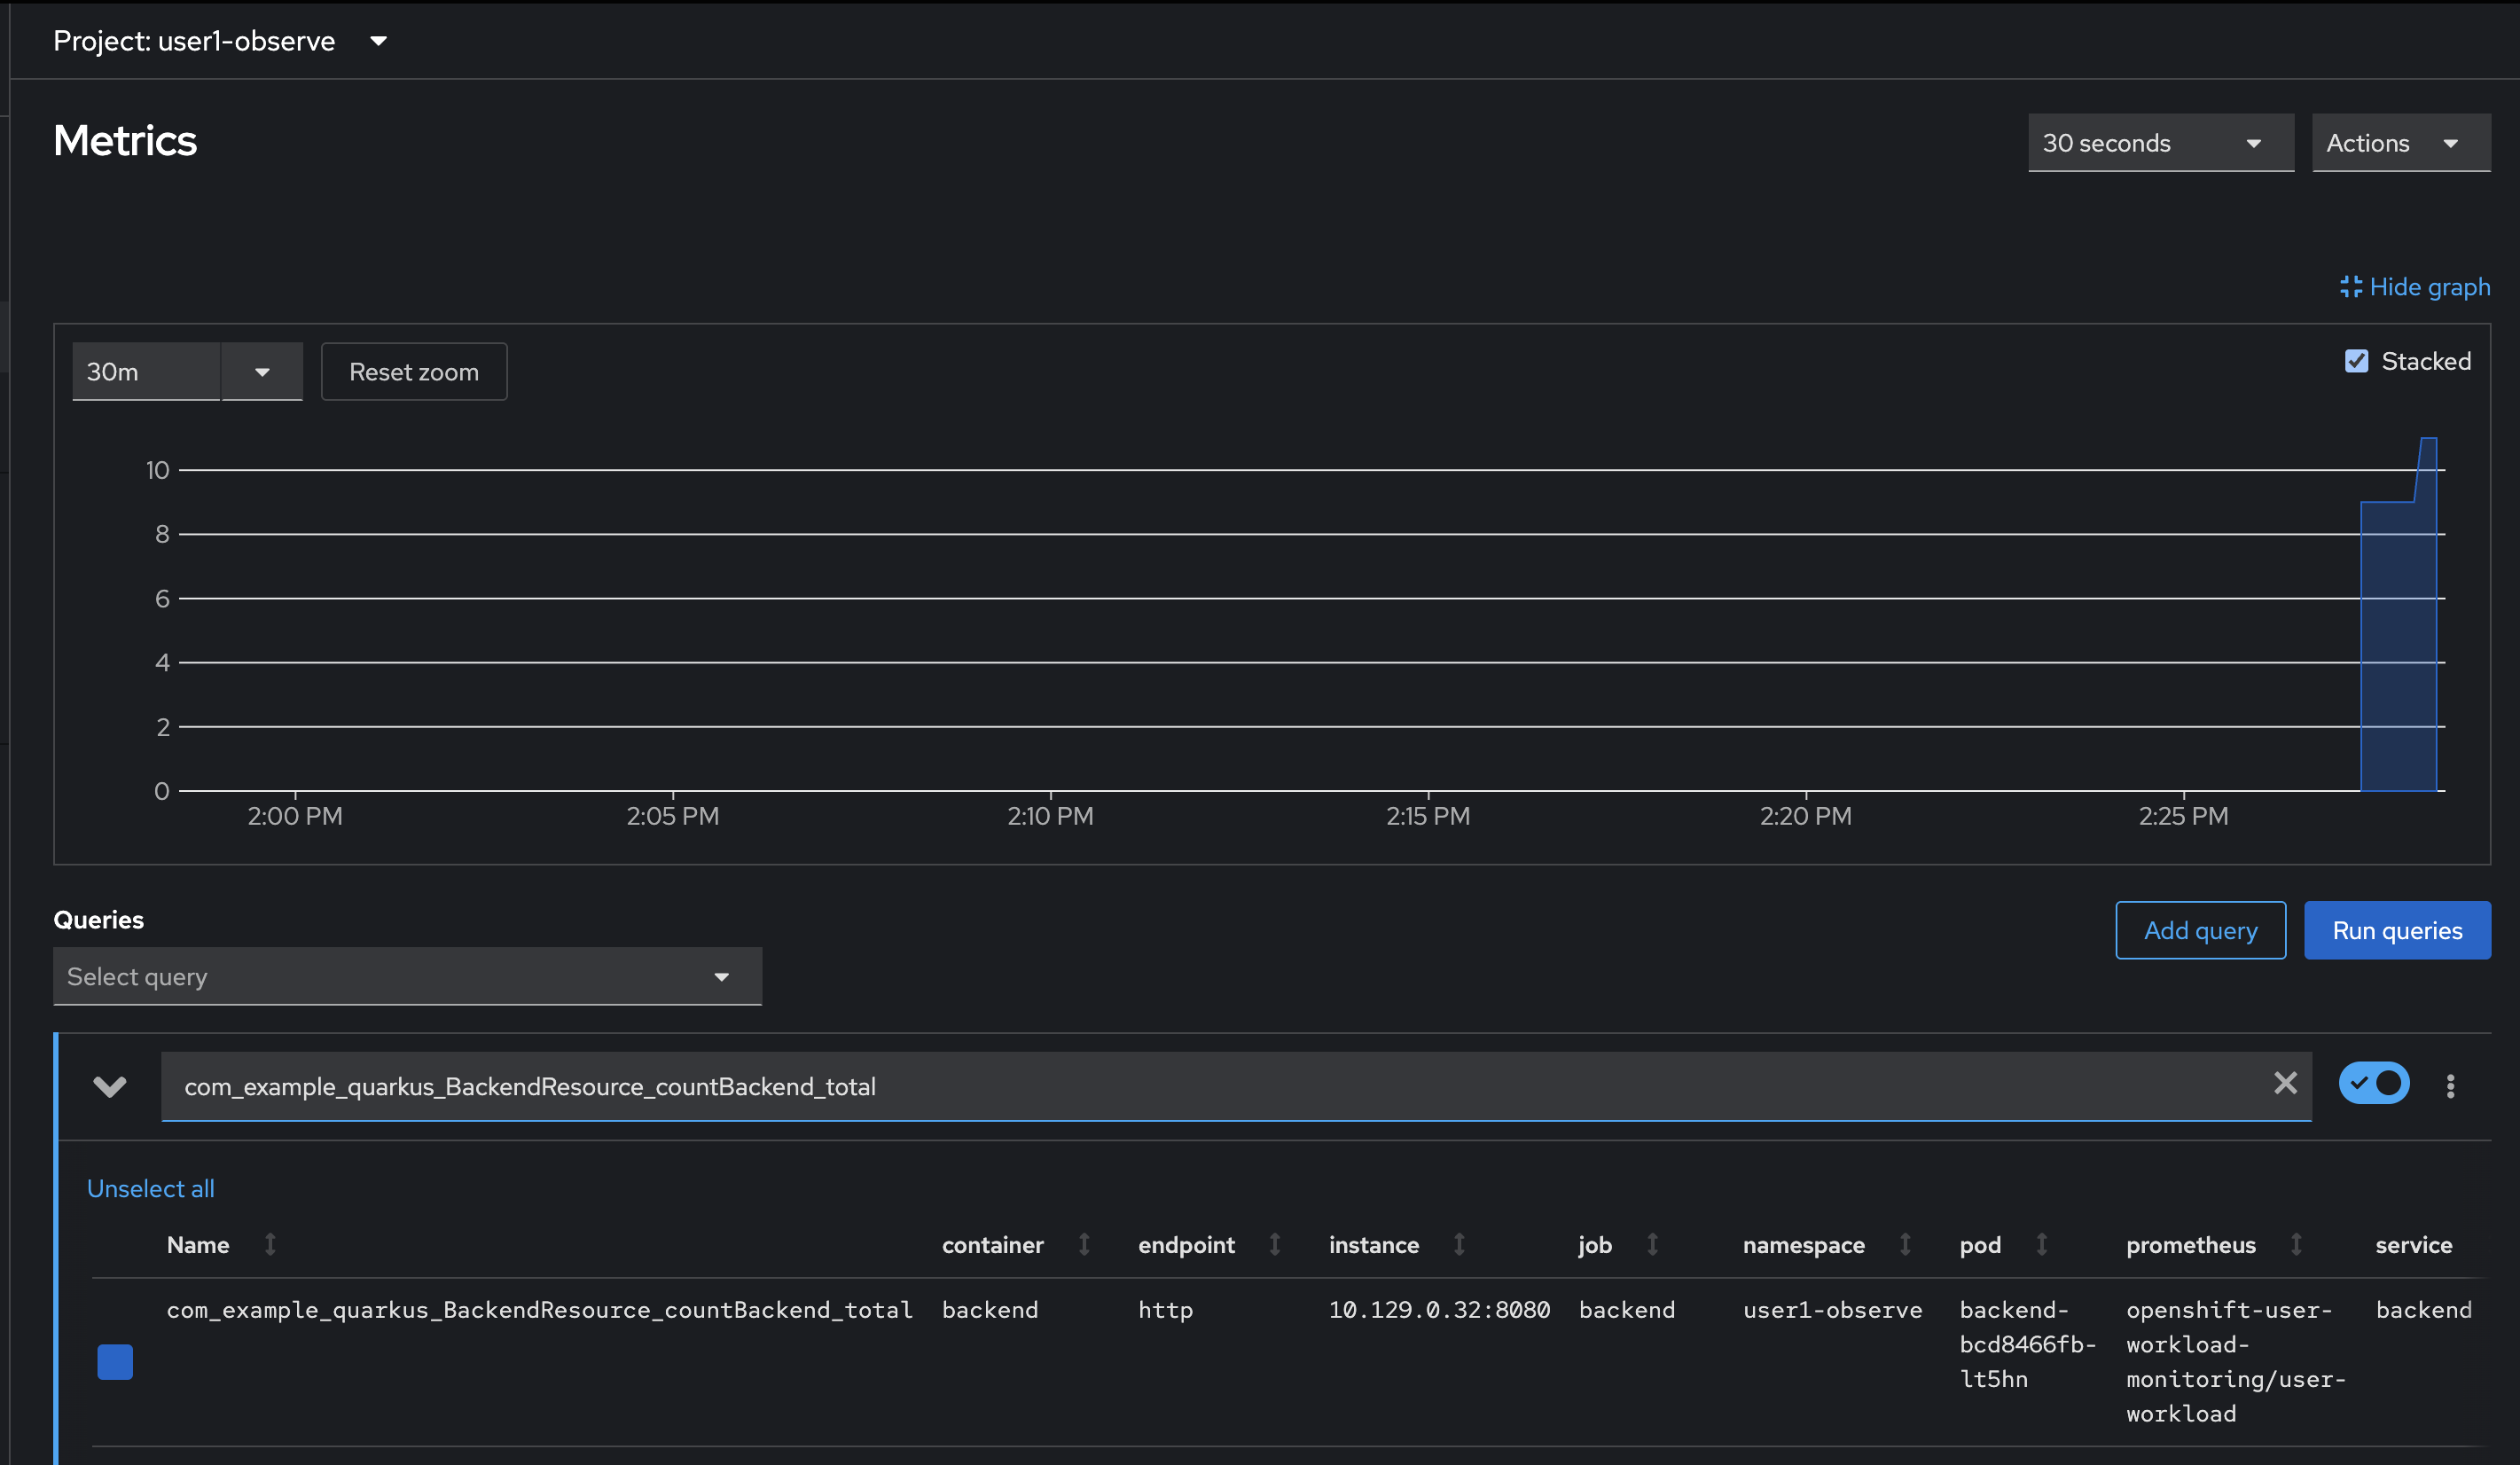Click the 2:00 PM x-axis label
Viewport: 2520px width, 1465px height.
(295, 816)
